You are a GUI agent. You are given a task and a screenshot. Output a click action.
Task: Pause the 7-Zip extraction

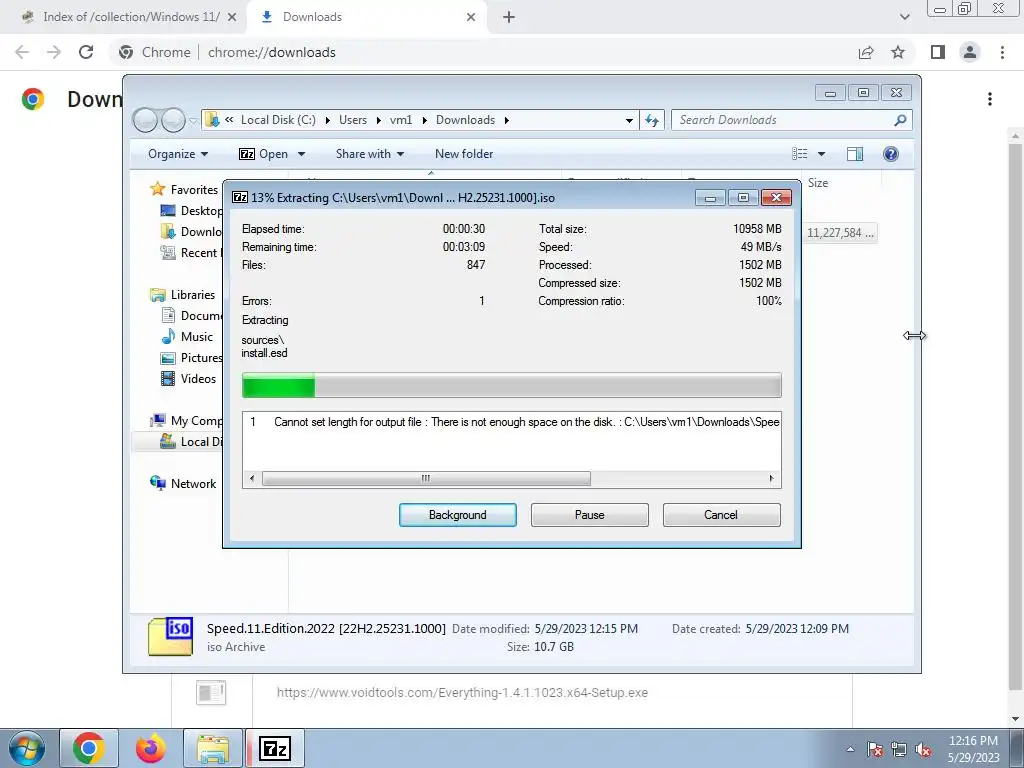(x=589, y=515)
